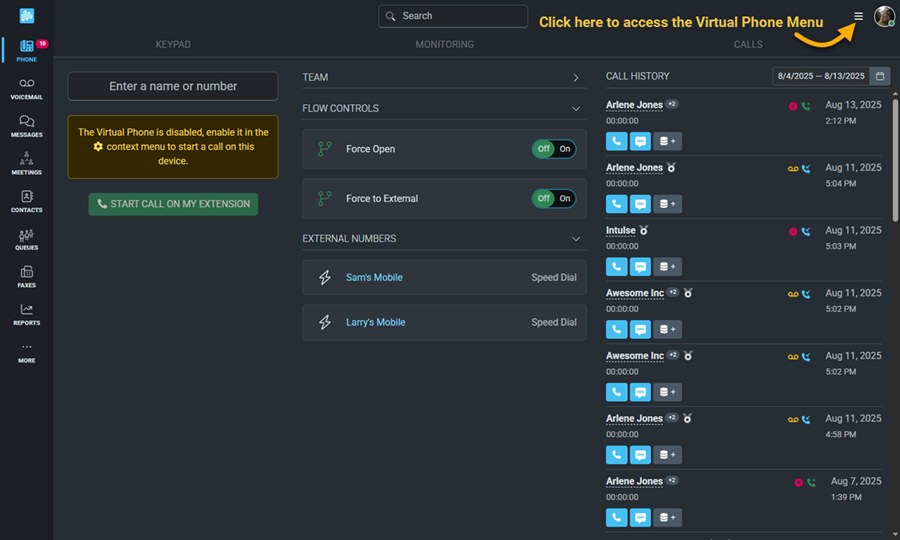Open the Messages sidebar icon
Screen dimensions: 900x540
26,126
